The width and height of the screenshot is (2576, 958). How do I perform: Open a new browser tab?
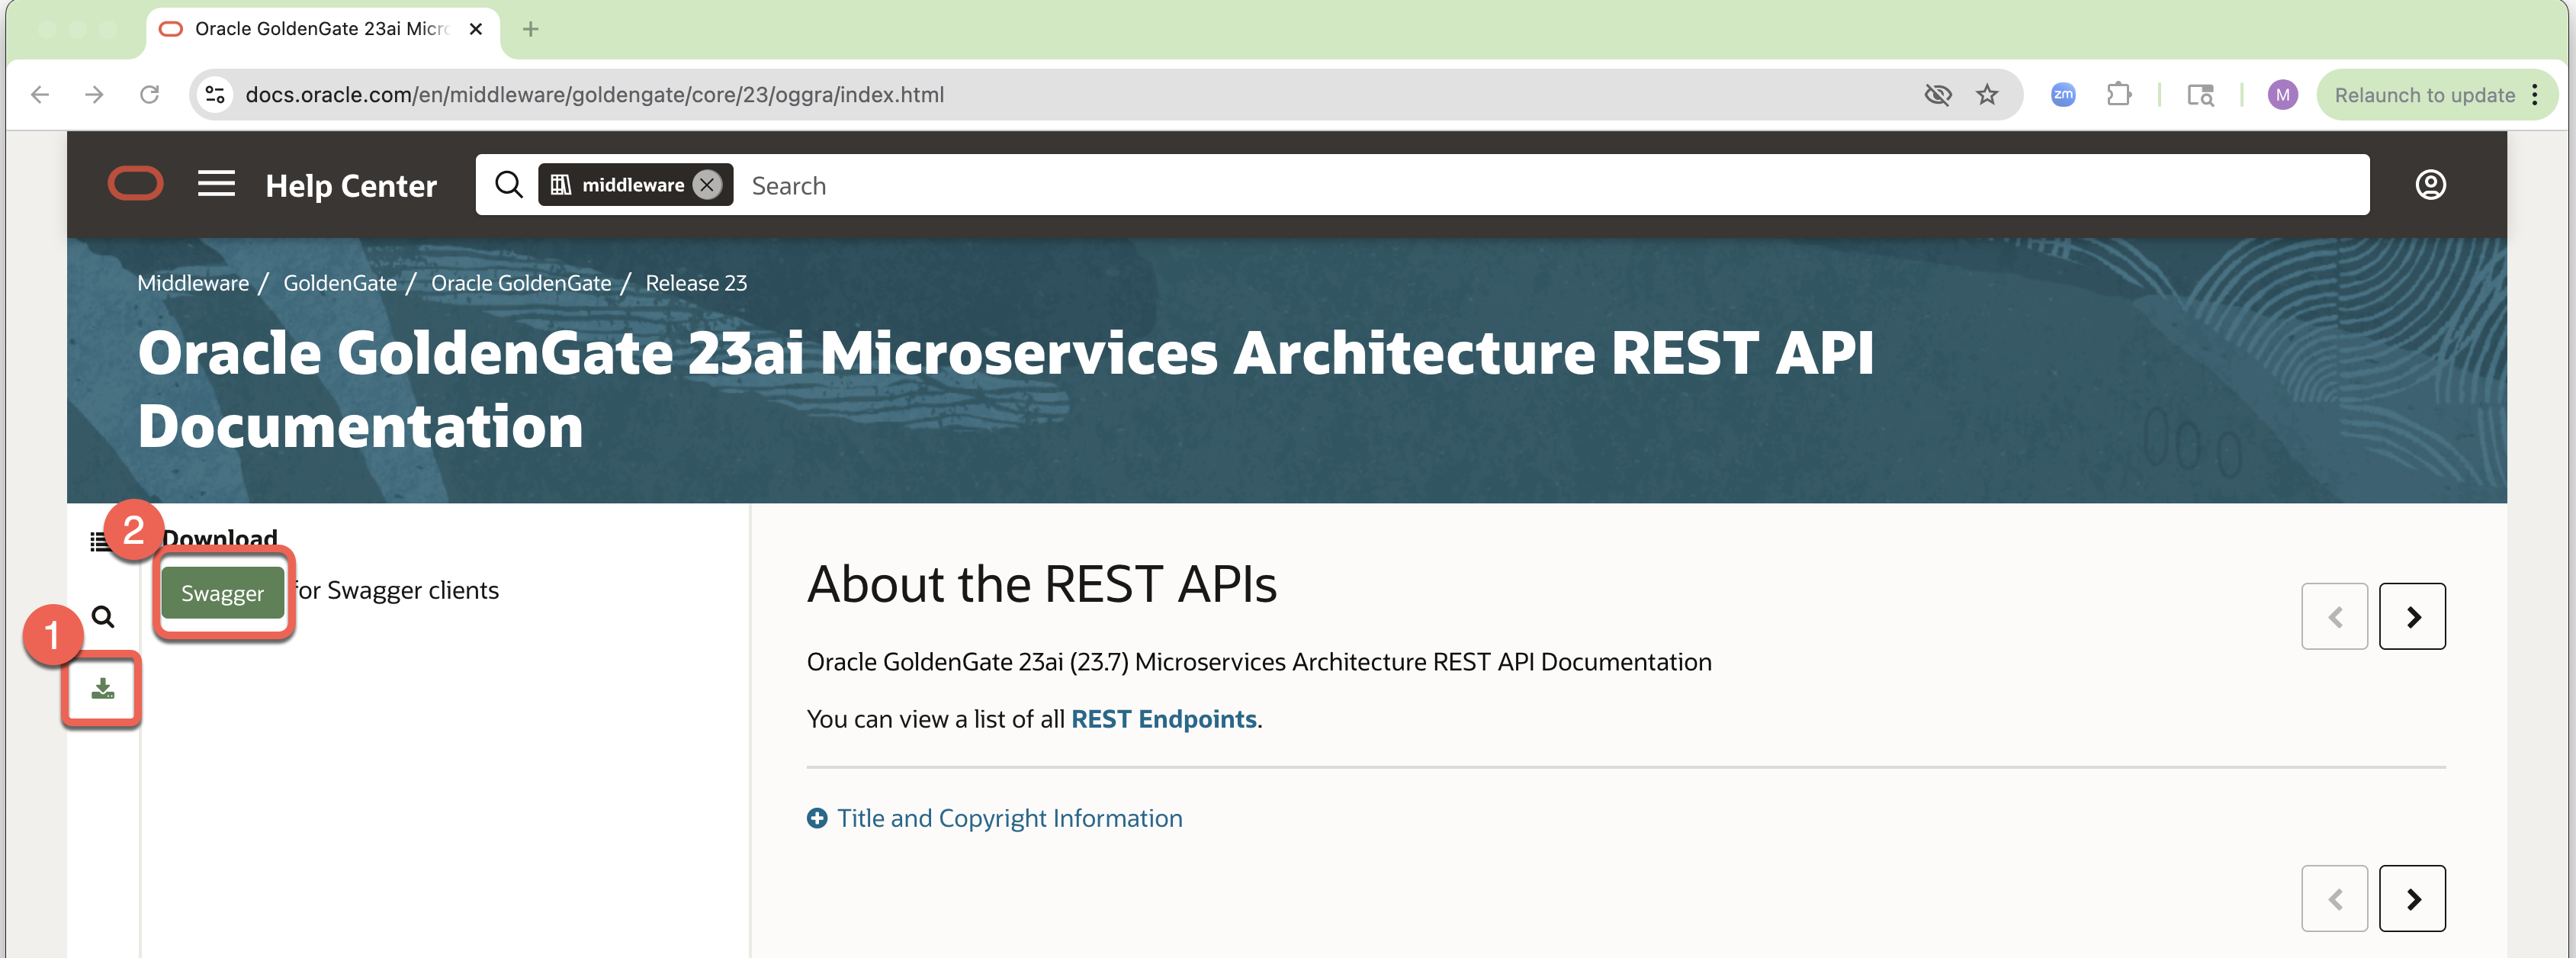(531, 29)
